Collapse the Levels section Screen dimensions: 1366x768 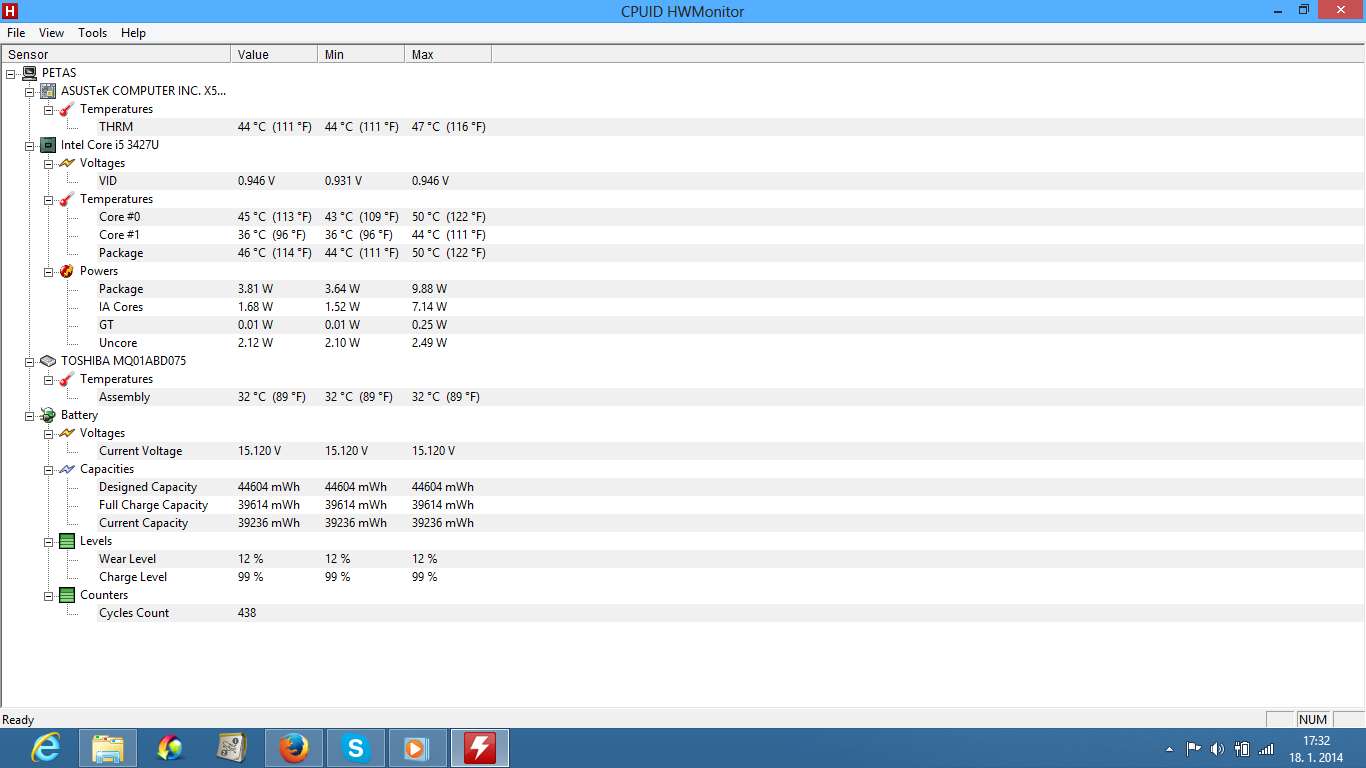(x=48, y=541)
